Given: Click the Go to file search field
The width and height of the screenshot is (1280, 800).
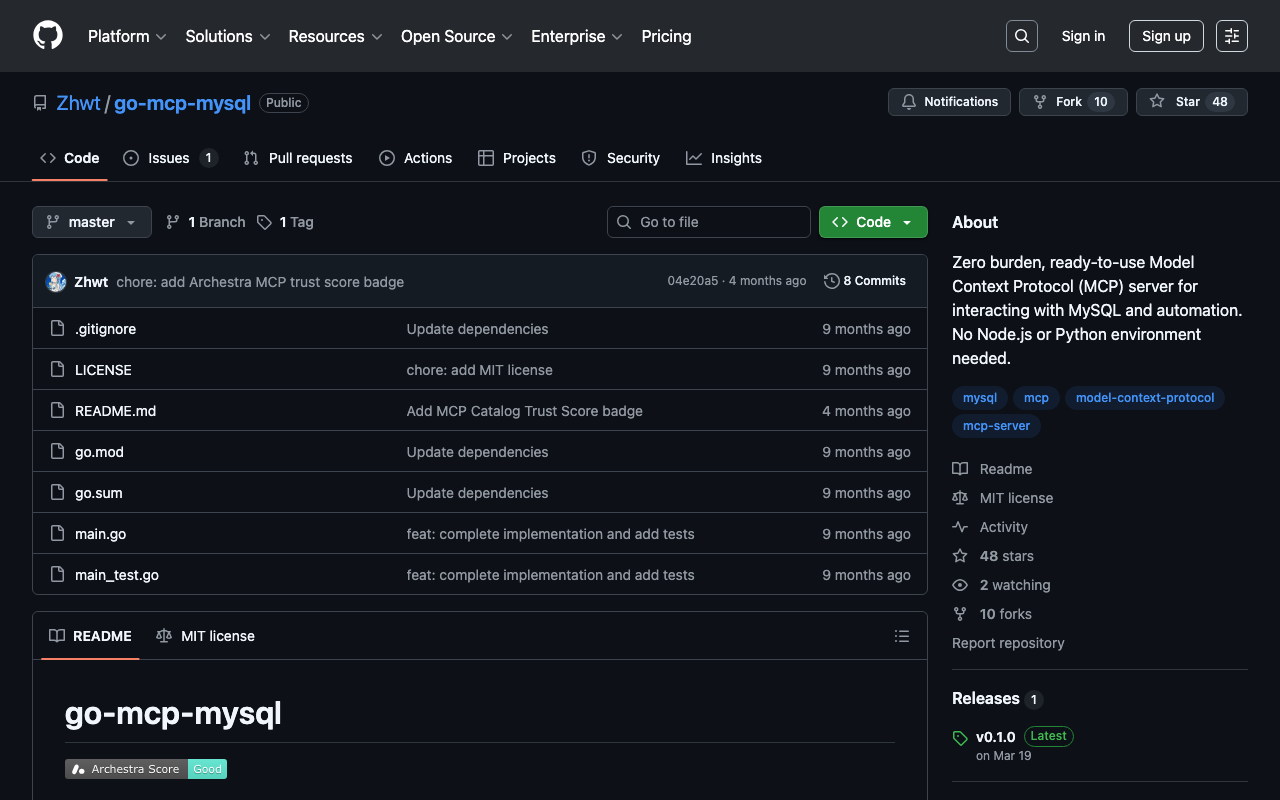Looking at the screenshot, I should click(709, 222).
